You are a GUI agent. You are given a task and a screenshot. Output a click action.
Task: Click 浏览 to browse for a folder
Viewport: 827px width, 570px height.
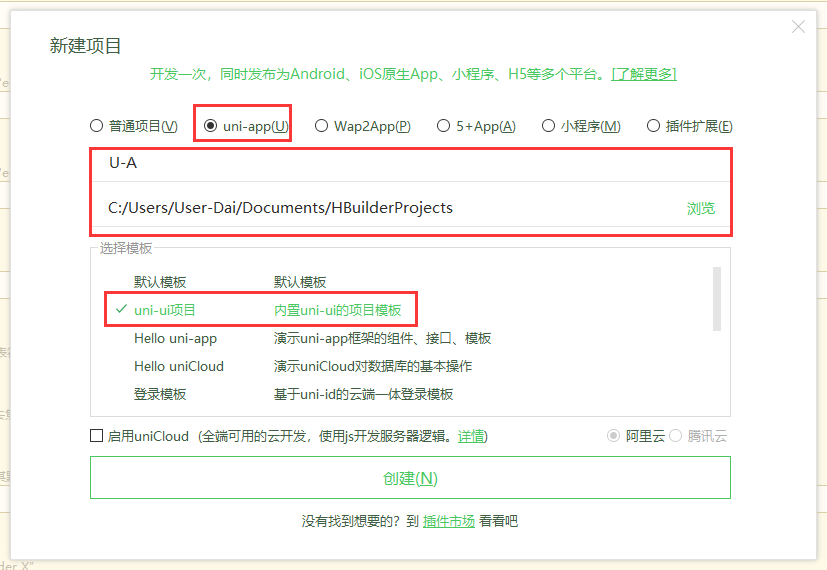click(x=700, y=209)
